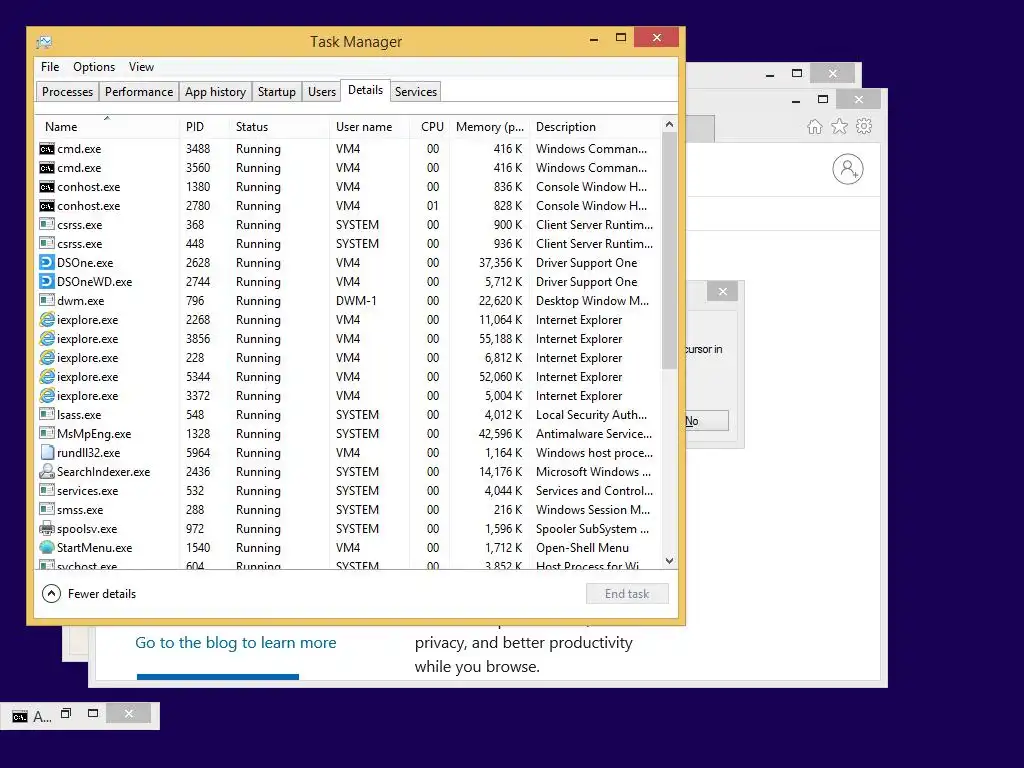Click the spoolsv.exe printer icon

click(46, 528)
